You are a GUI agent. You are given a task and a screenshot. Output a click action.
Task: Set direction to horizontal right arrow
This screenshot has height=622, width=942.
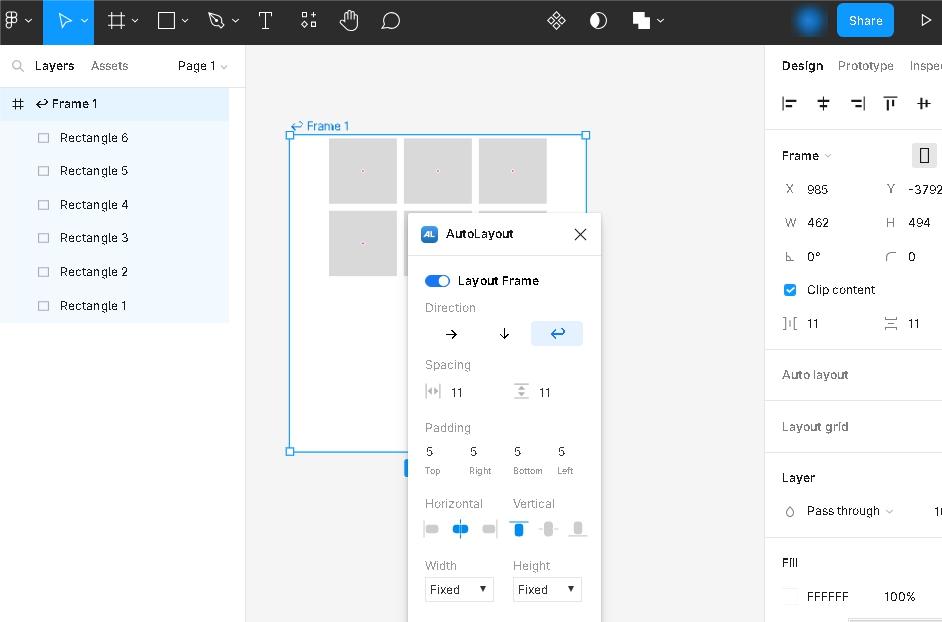coord(451,334)
